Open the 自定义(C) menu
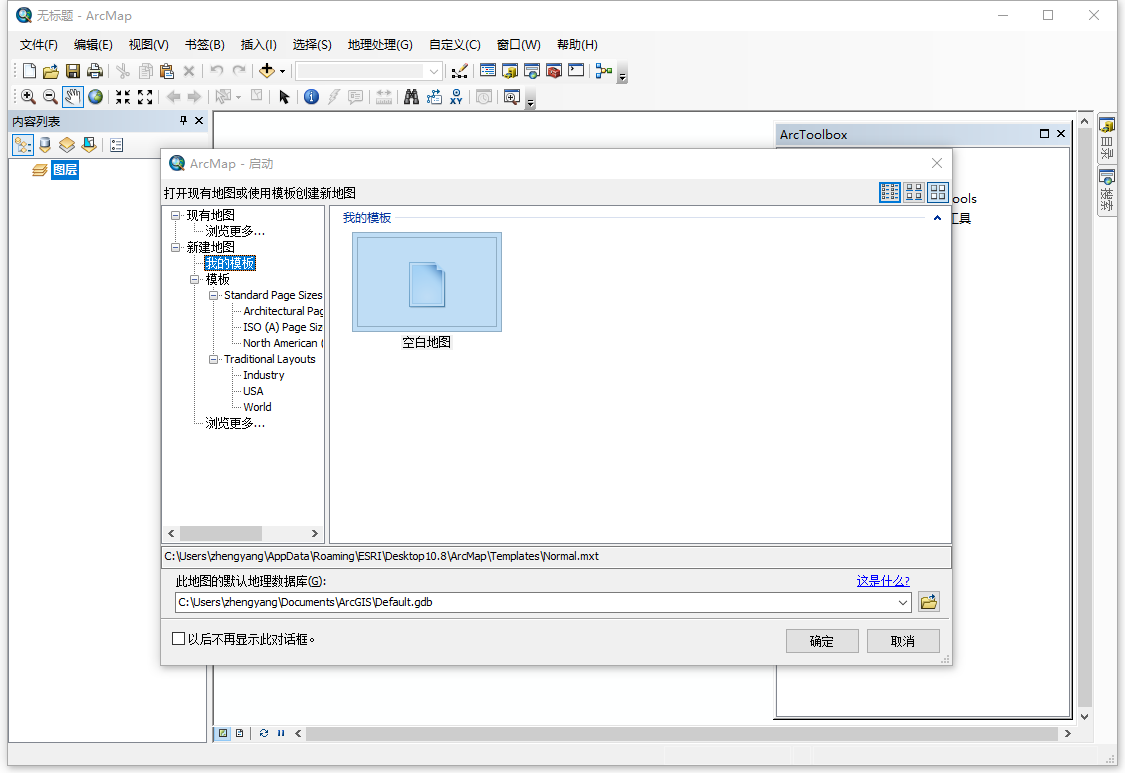 [455, 44]
